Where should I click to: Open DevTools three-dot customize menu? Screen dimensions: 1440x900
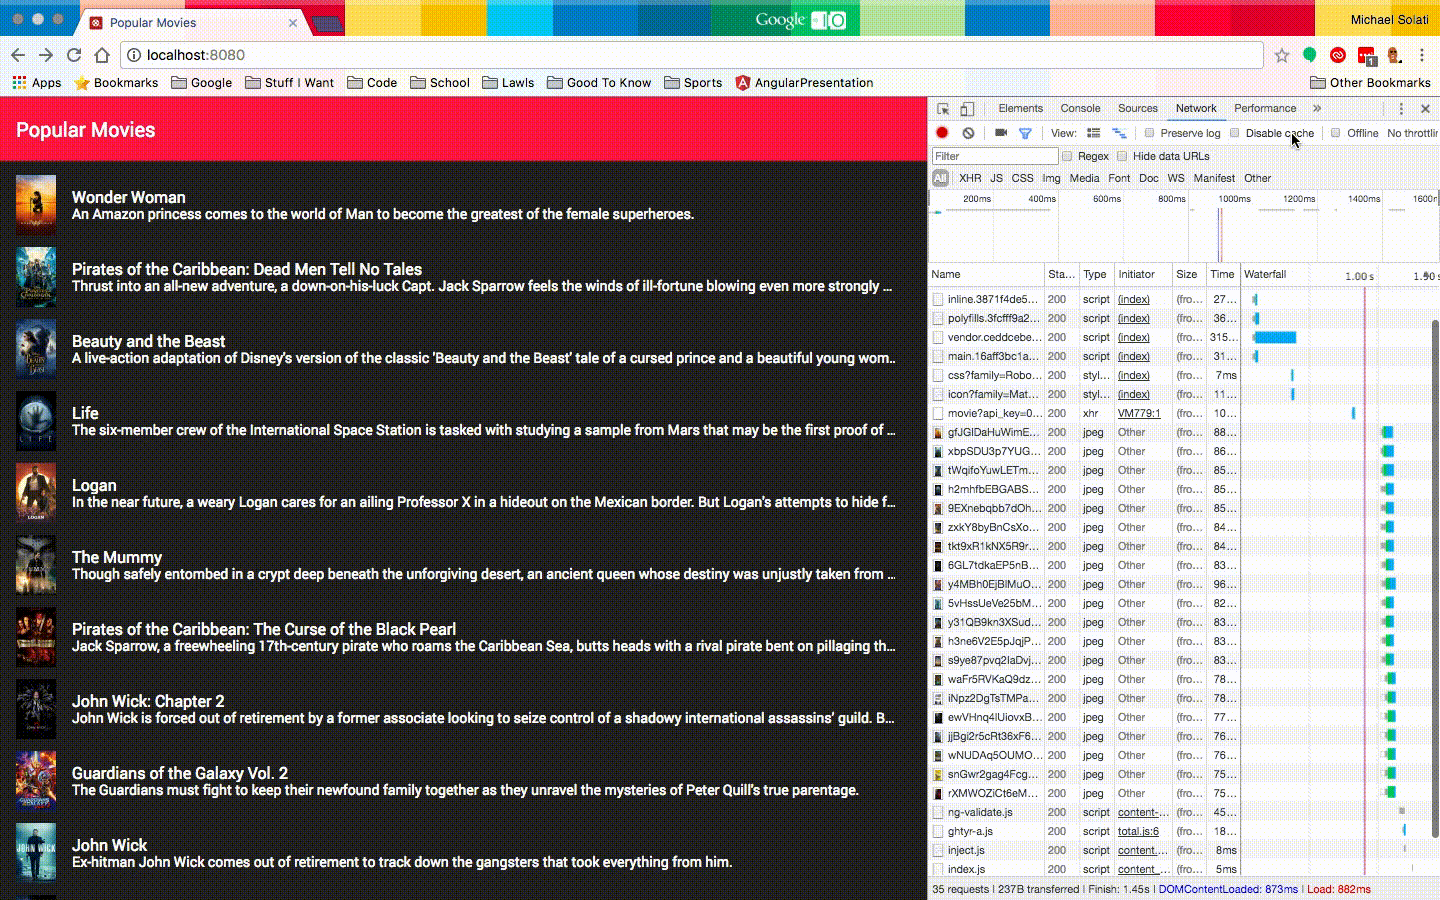(x=1401, y=109)
